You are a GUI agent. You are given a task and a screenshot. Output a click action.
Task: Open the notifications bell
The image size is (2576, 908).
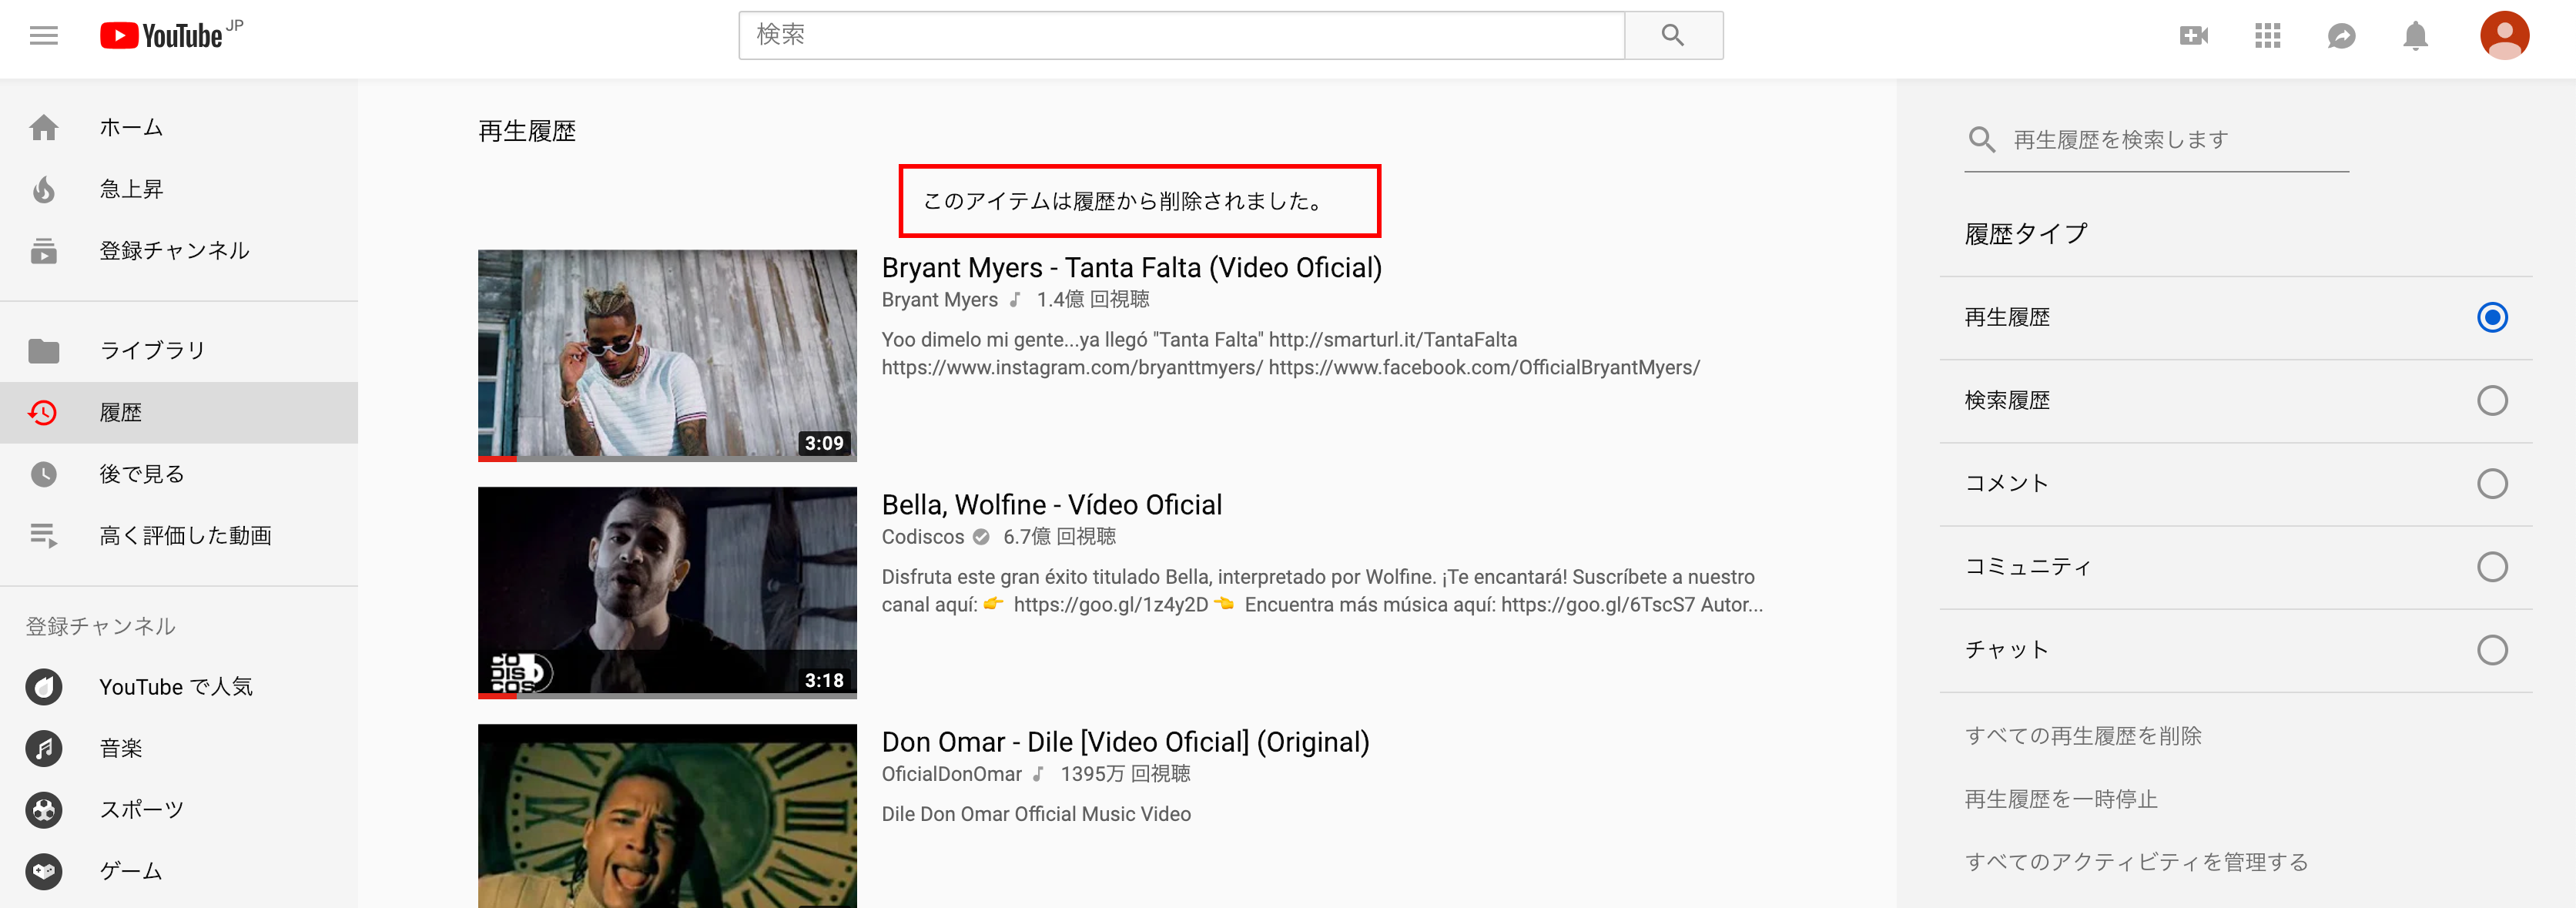(x=2416, y=36)
